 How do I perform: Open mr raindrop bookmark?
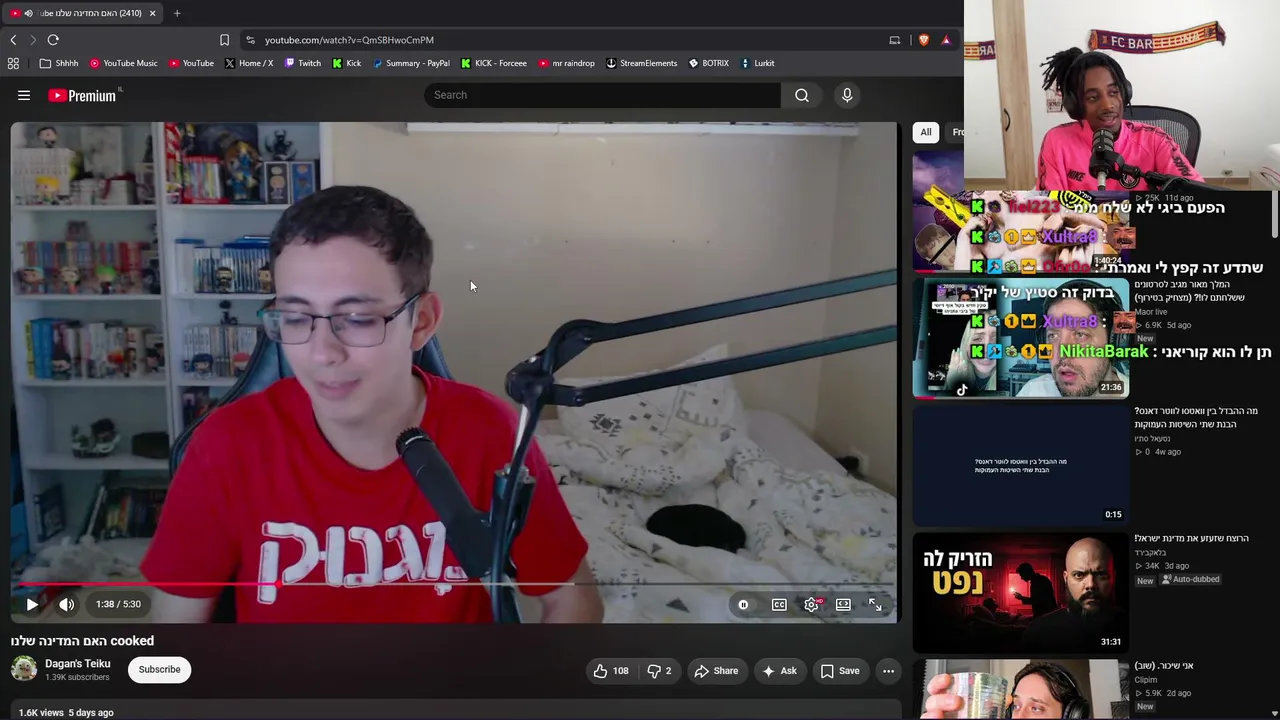(x=567, y=63)
